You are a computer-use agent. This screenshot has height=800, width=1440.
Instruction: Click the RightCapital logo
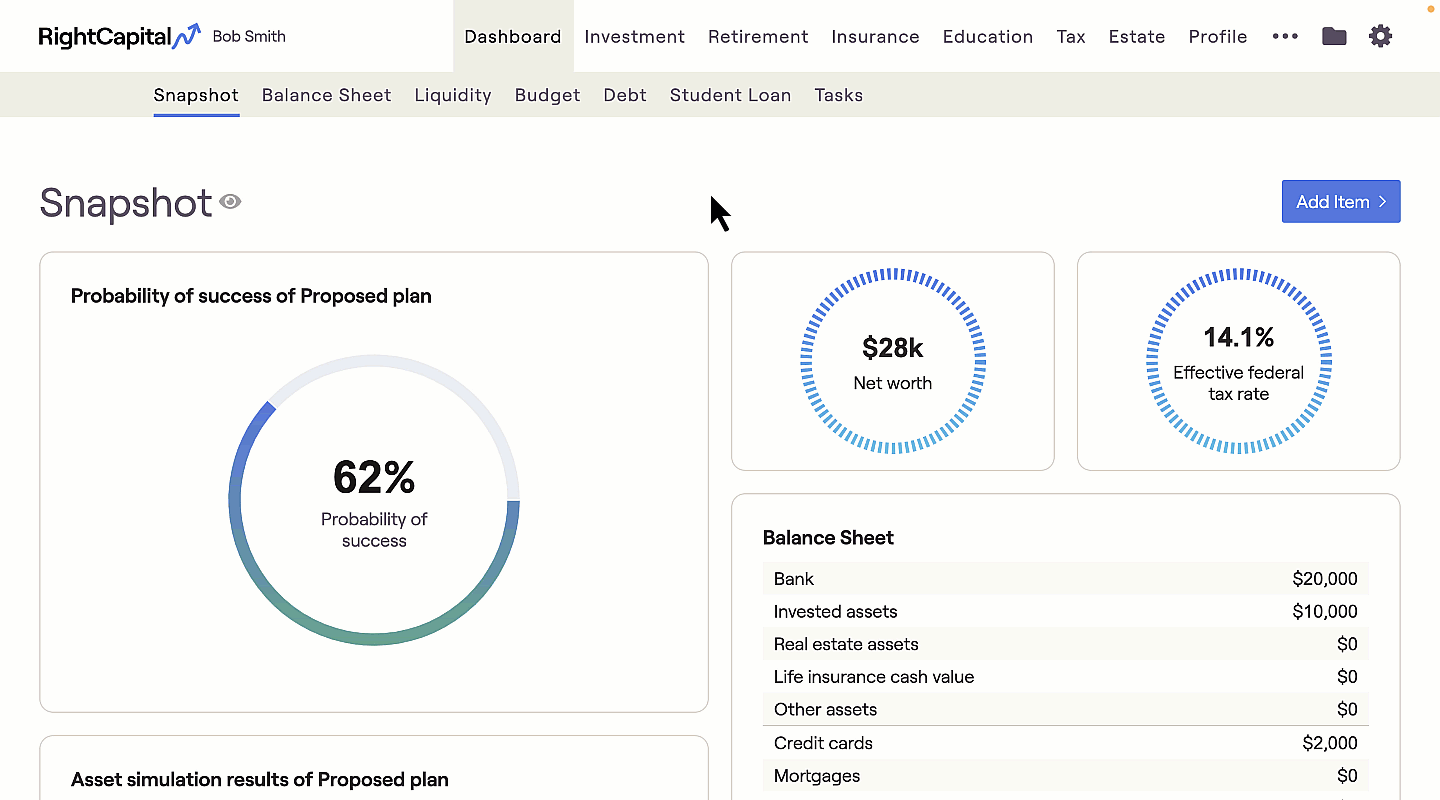pyautogui.click(x=119, y=37)
